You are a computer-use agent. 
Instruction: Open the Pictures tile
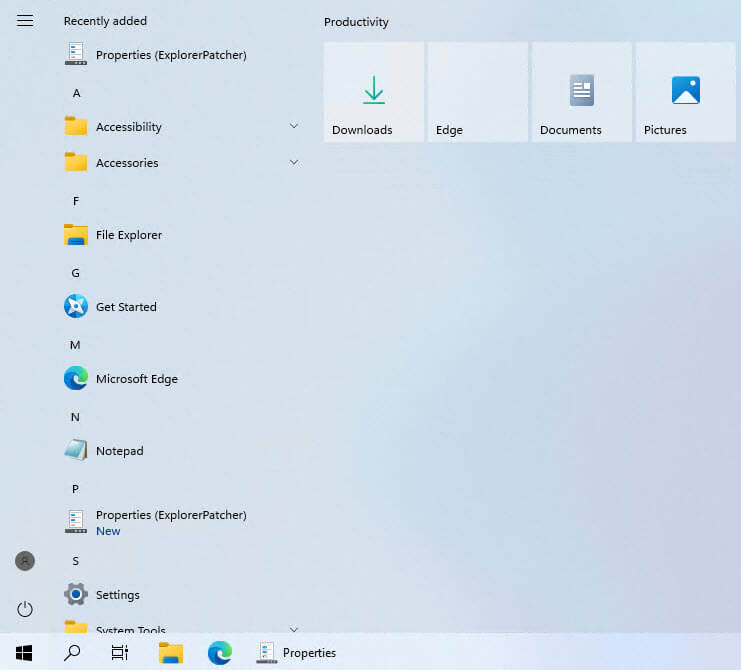point(686,92)
